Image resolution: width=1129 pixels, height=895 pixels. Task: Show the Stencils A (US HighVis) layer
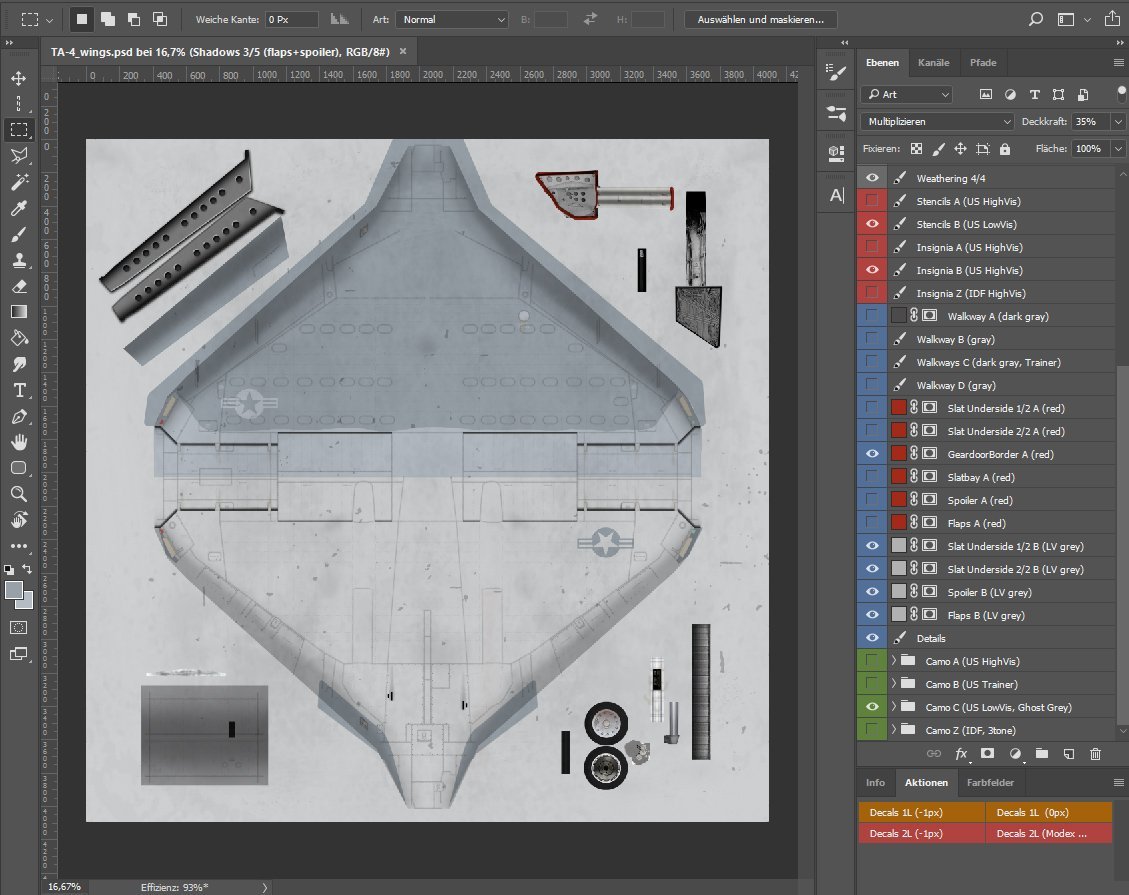871,200
